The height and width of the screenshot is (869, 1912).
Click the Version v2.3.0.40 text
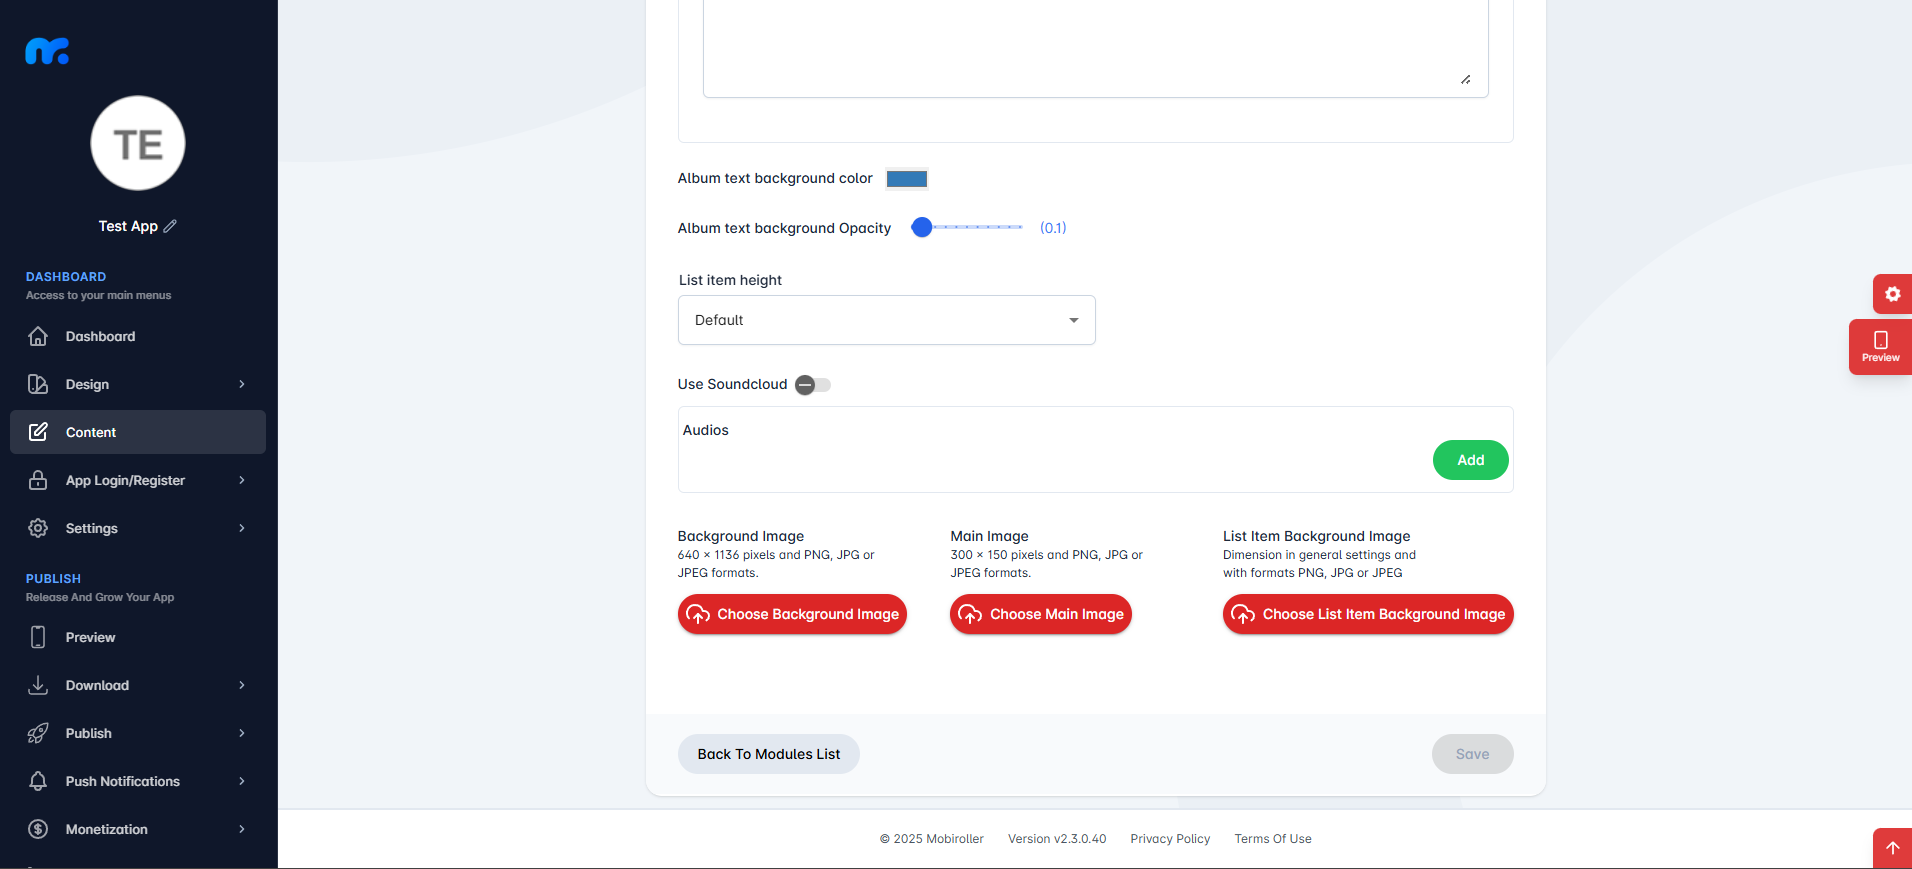click(1057, 839)
